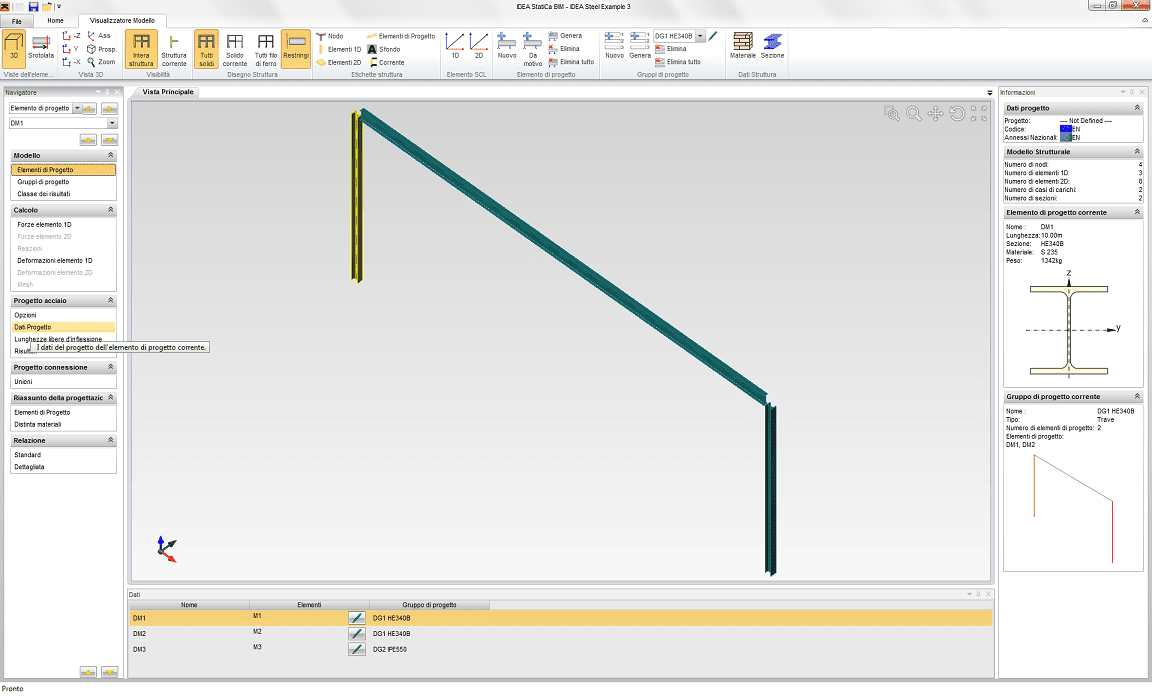Toggle Tutti solidi drawing mode
The height and width of the screenshot is (696, 1152).
pyautogui.click(x=206, y=49)
